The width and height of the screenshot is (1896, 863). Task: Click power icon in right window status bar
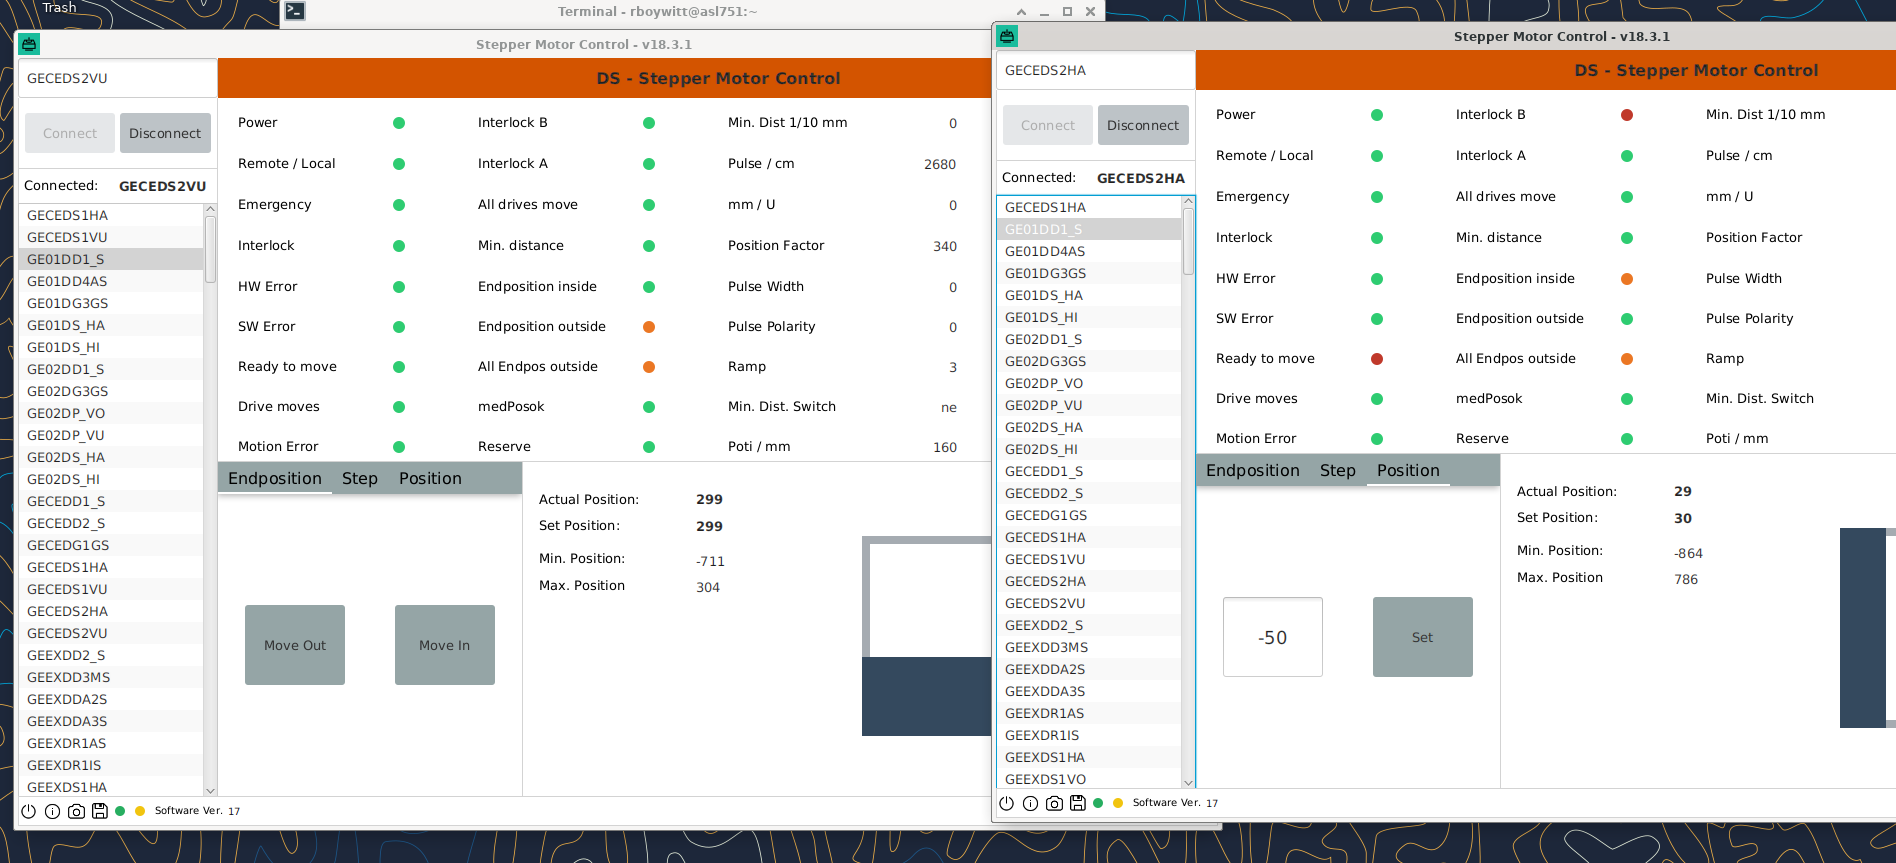click(x=1007, y=803)
